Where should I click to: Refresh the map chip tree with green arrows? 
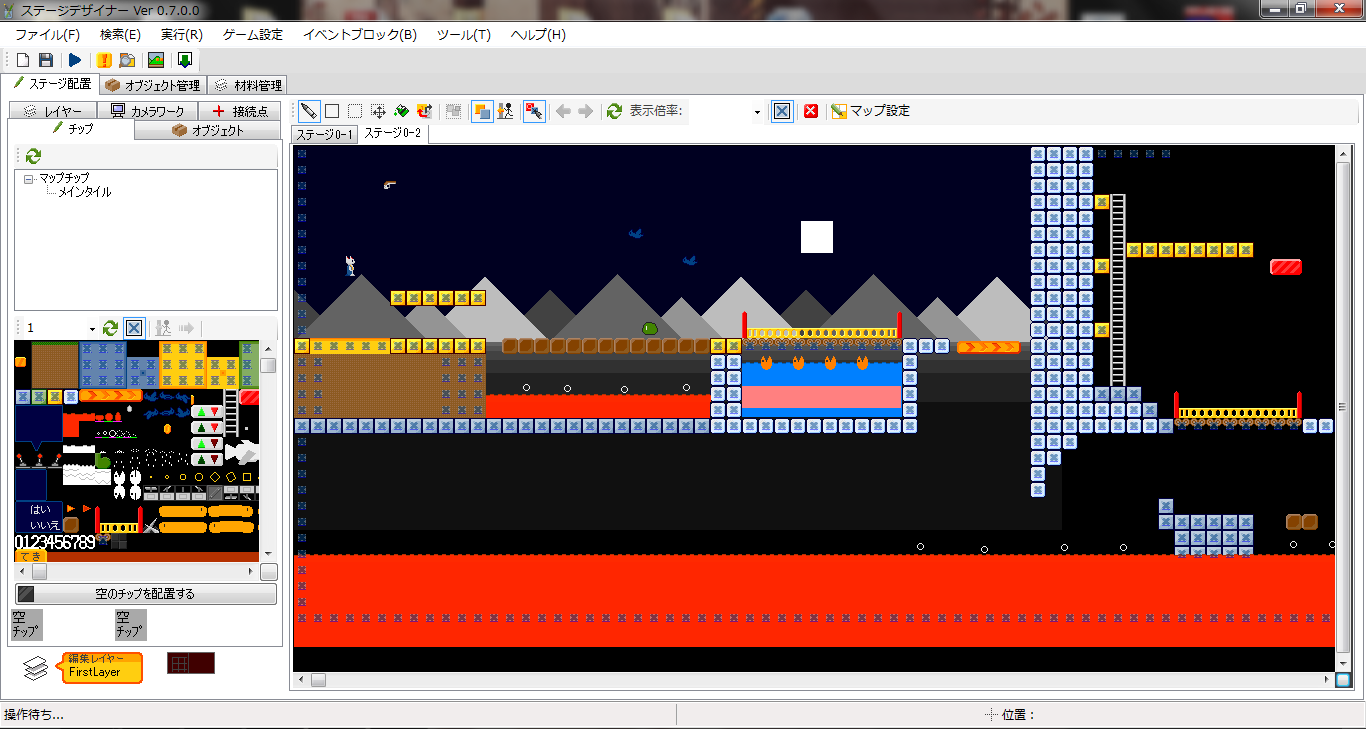(x=33, y=156)
